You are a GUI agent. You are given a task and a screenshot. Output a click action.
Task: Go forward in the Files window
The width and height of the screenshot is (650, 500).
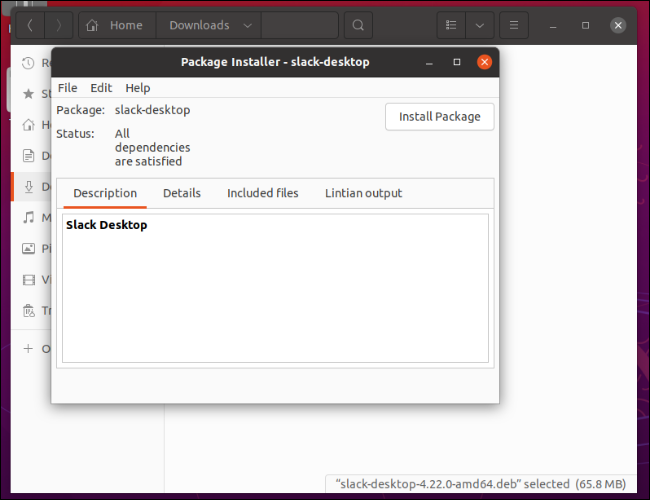(58, 25)
